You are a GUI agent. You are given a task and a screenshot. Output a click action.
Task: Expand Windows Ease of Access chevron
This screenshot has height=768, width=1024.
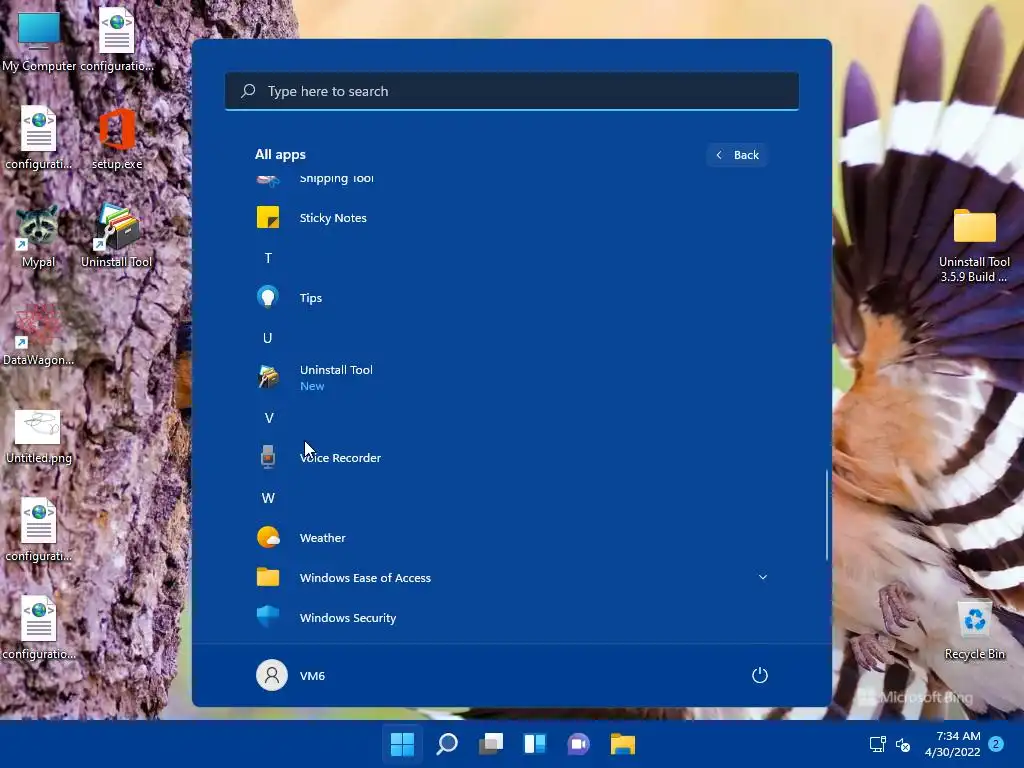(762, 577)
